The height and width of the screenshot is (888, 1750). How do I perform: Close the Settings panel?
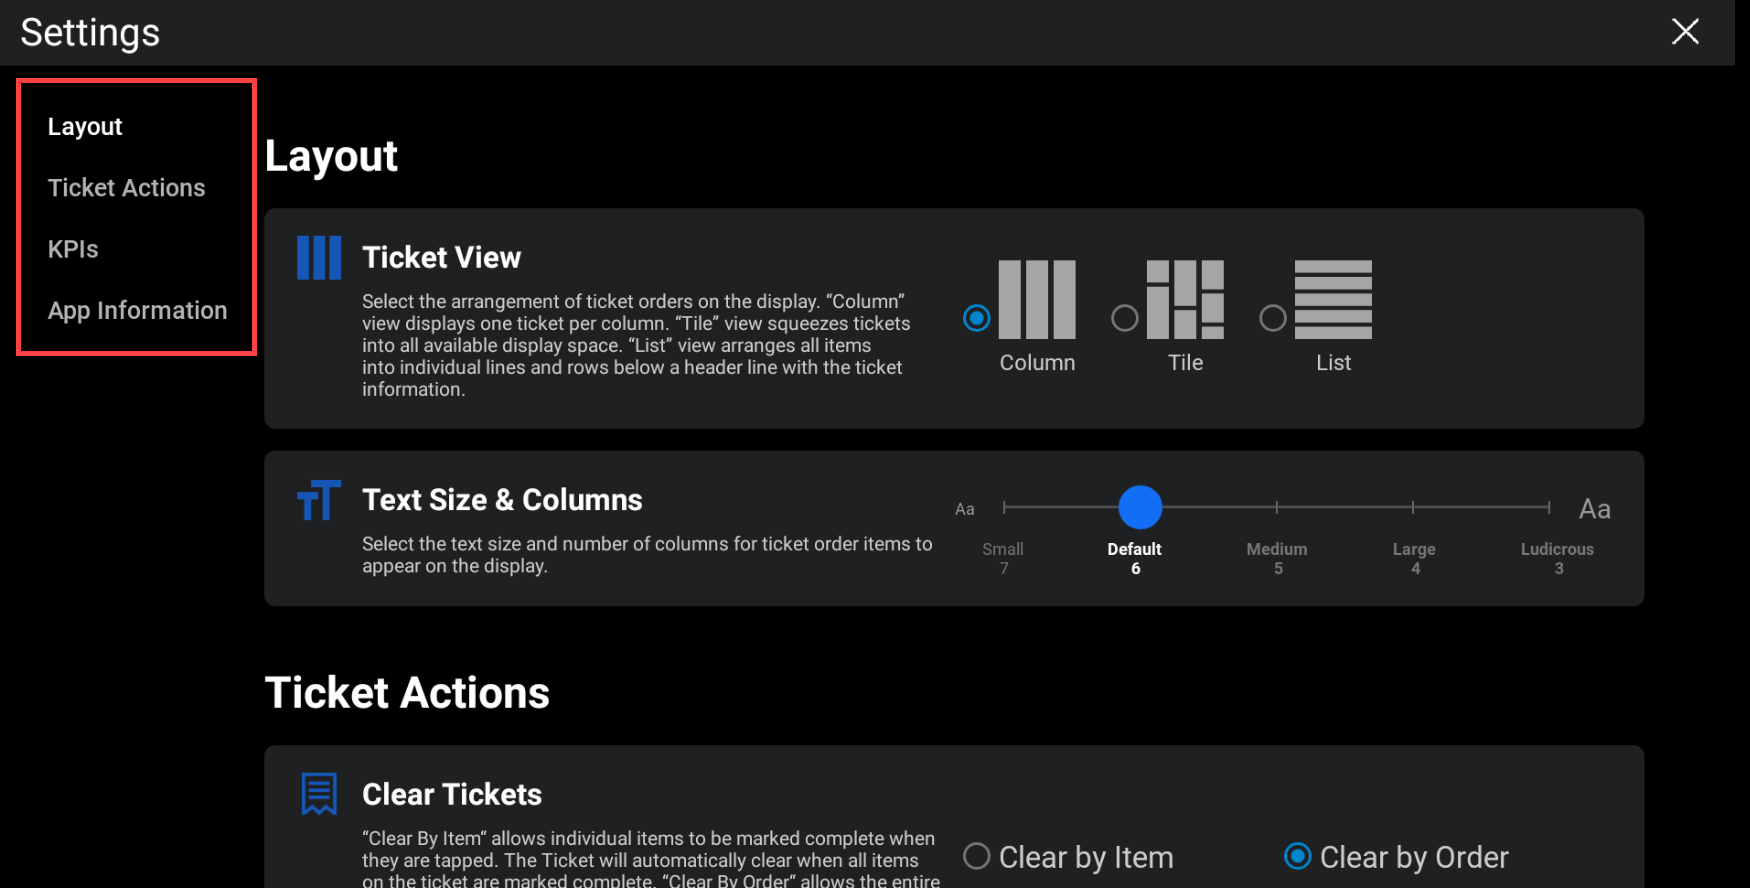pos(1685,32)
